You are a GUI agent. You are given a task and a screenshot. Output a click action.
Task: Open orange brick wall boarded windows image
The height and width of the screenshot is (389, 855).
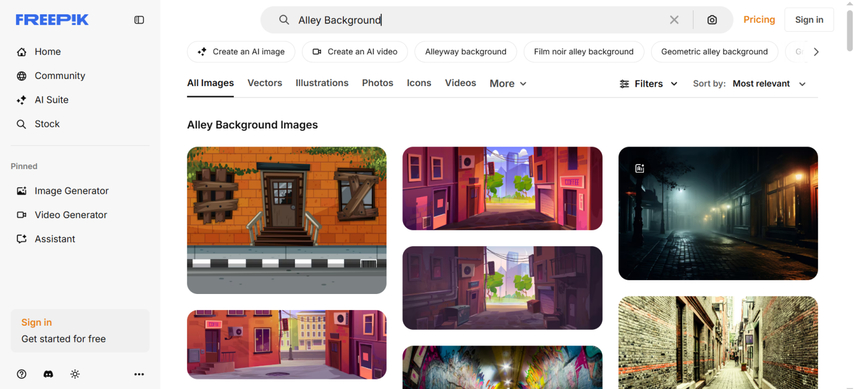287,220
